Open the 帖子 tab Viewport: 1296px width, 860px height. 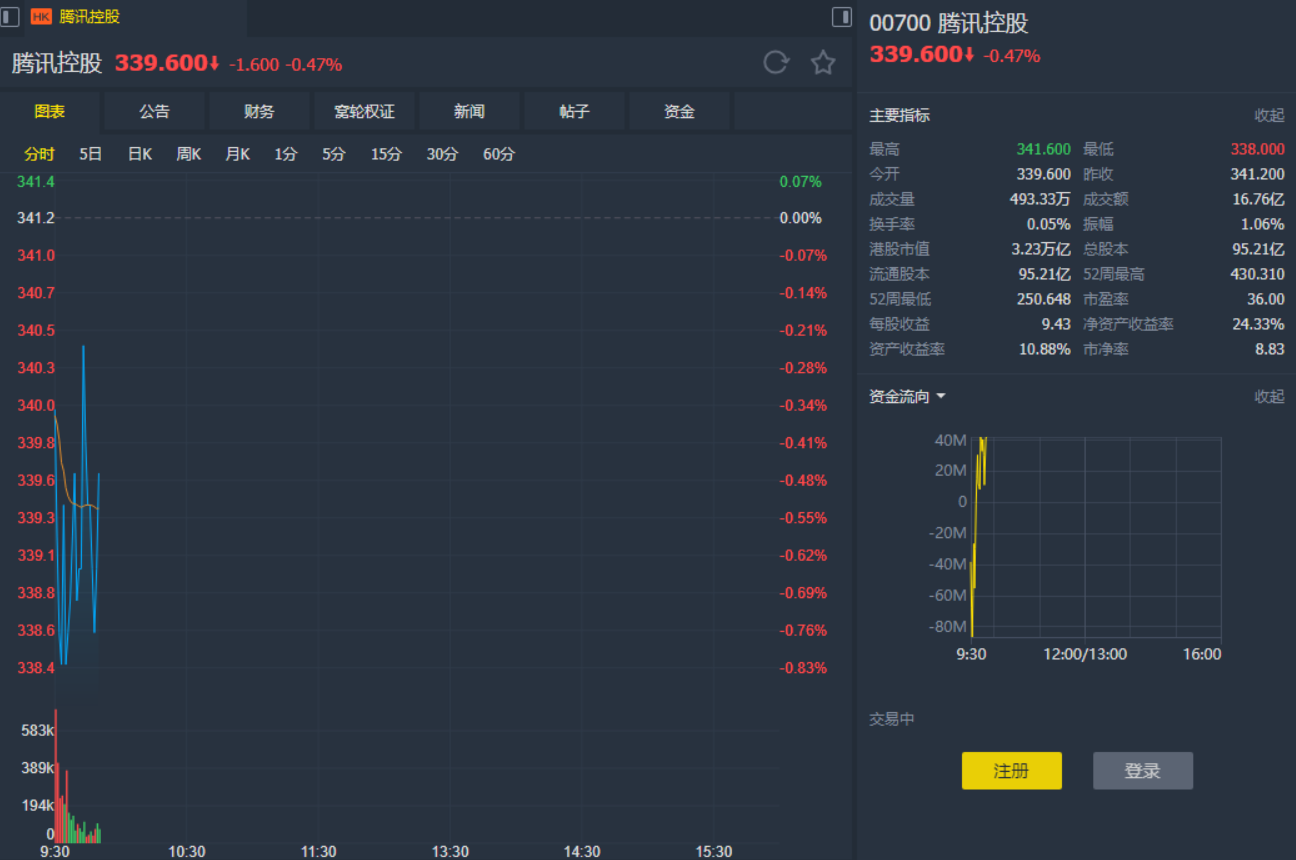pyautogui.click(x=575, y=112)
